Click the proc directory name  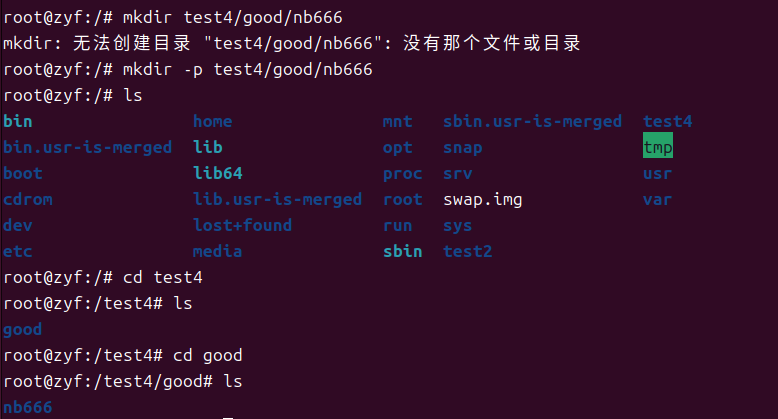click(x=402, y=174)
